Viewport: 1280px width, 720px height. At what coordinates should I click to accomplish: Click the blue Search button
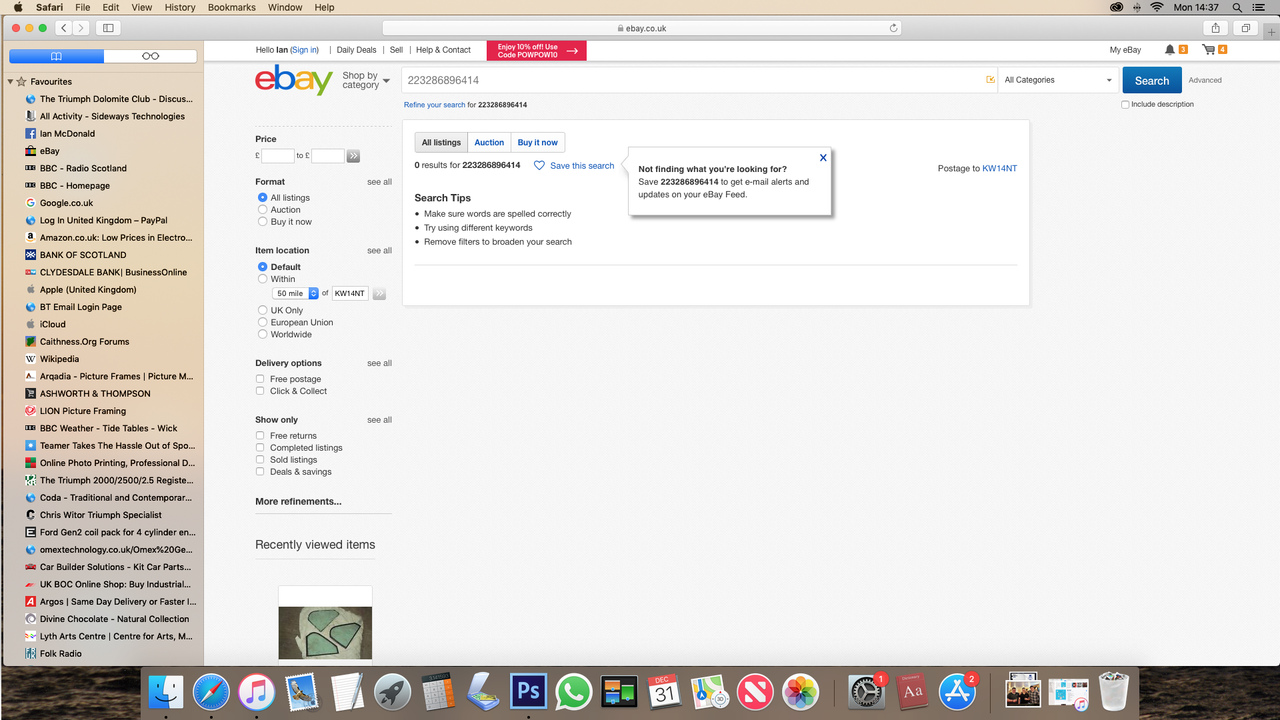[x=1152, y=80]
